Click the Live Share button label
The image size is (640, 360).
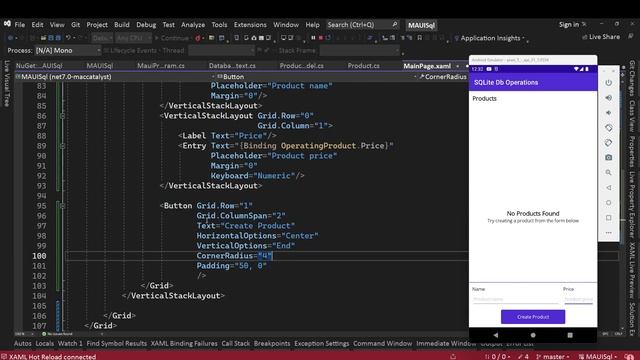604,37
